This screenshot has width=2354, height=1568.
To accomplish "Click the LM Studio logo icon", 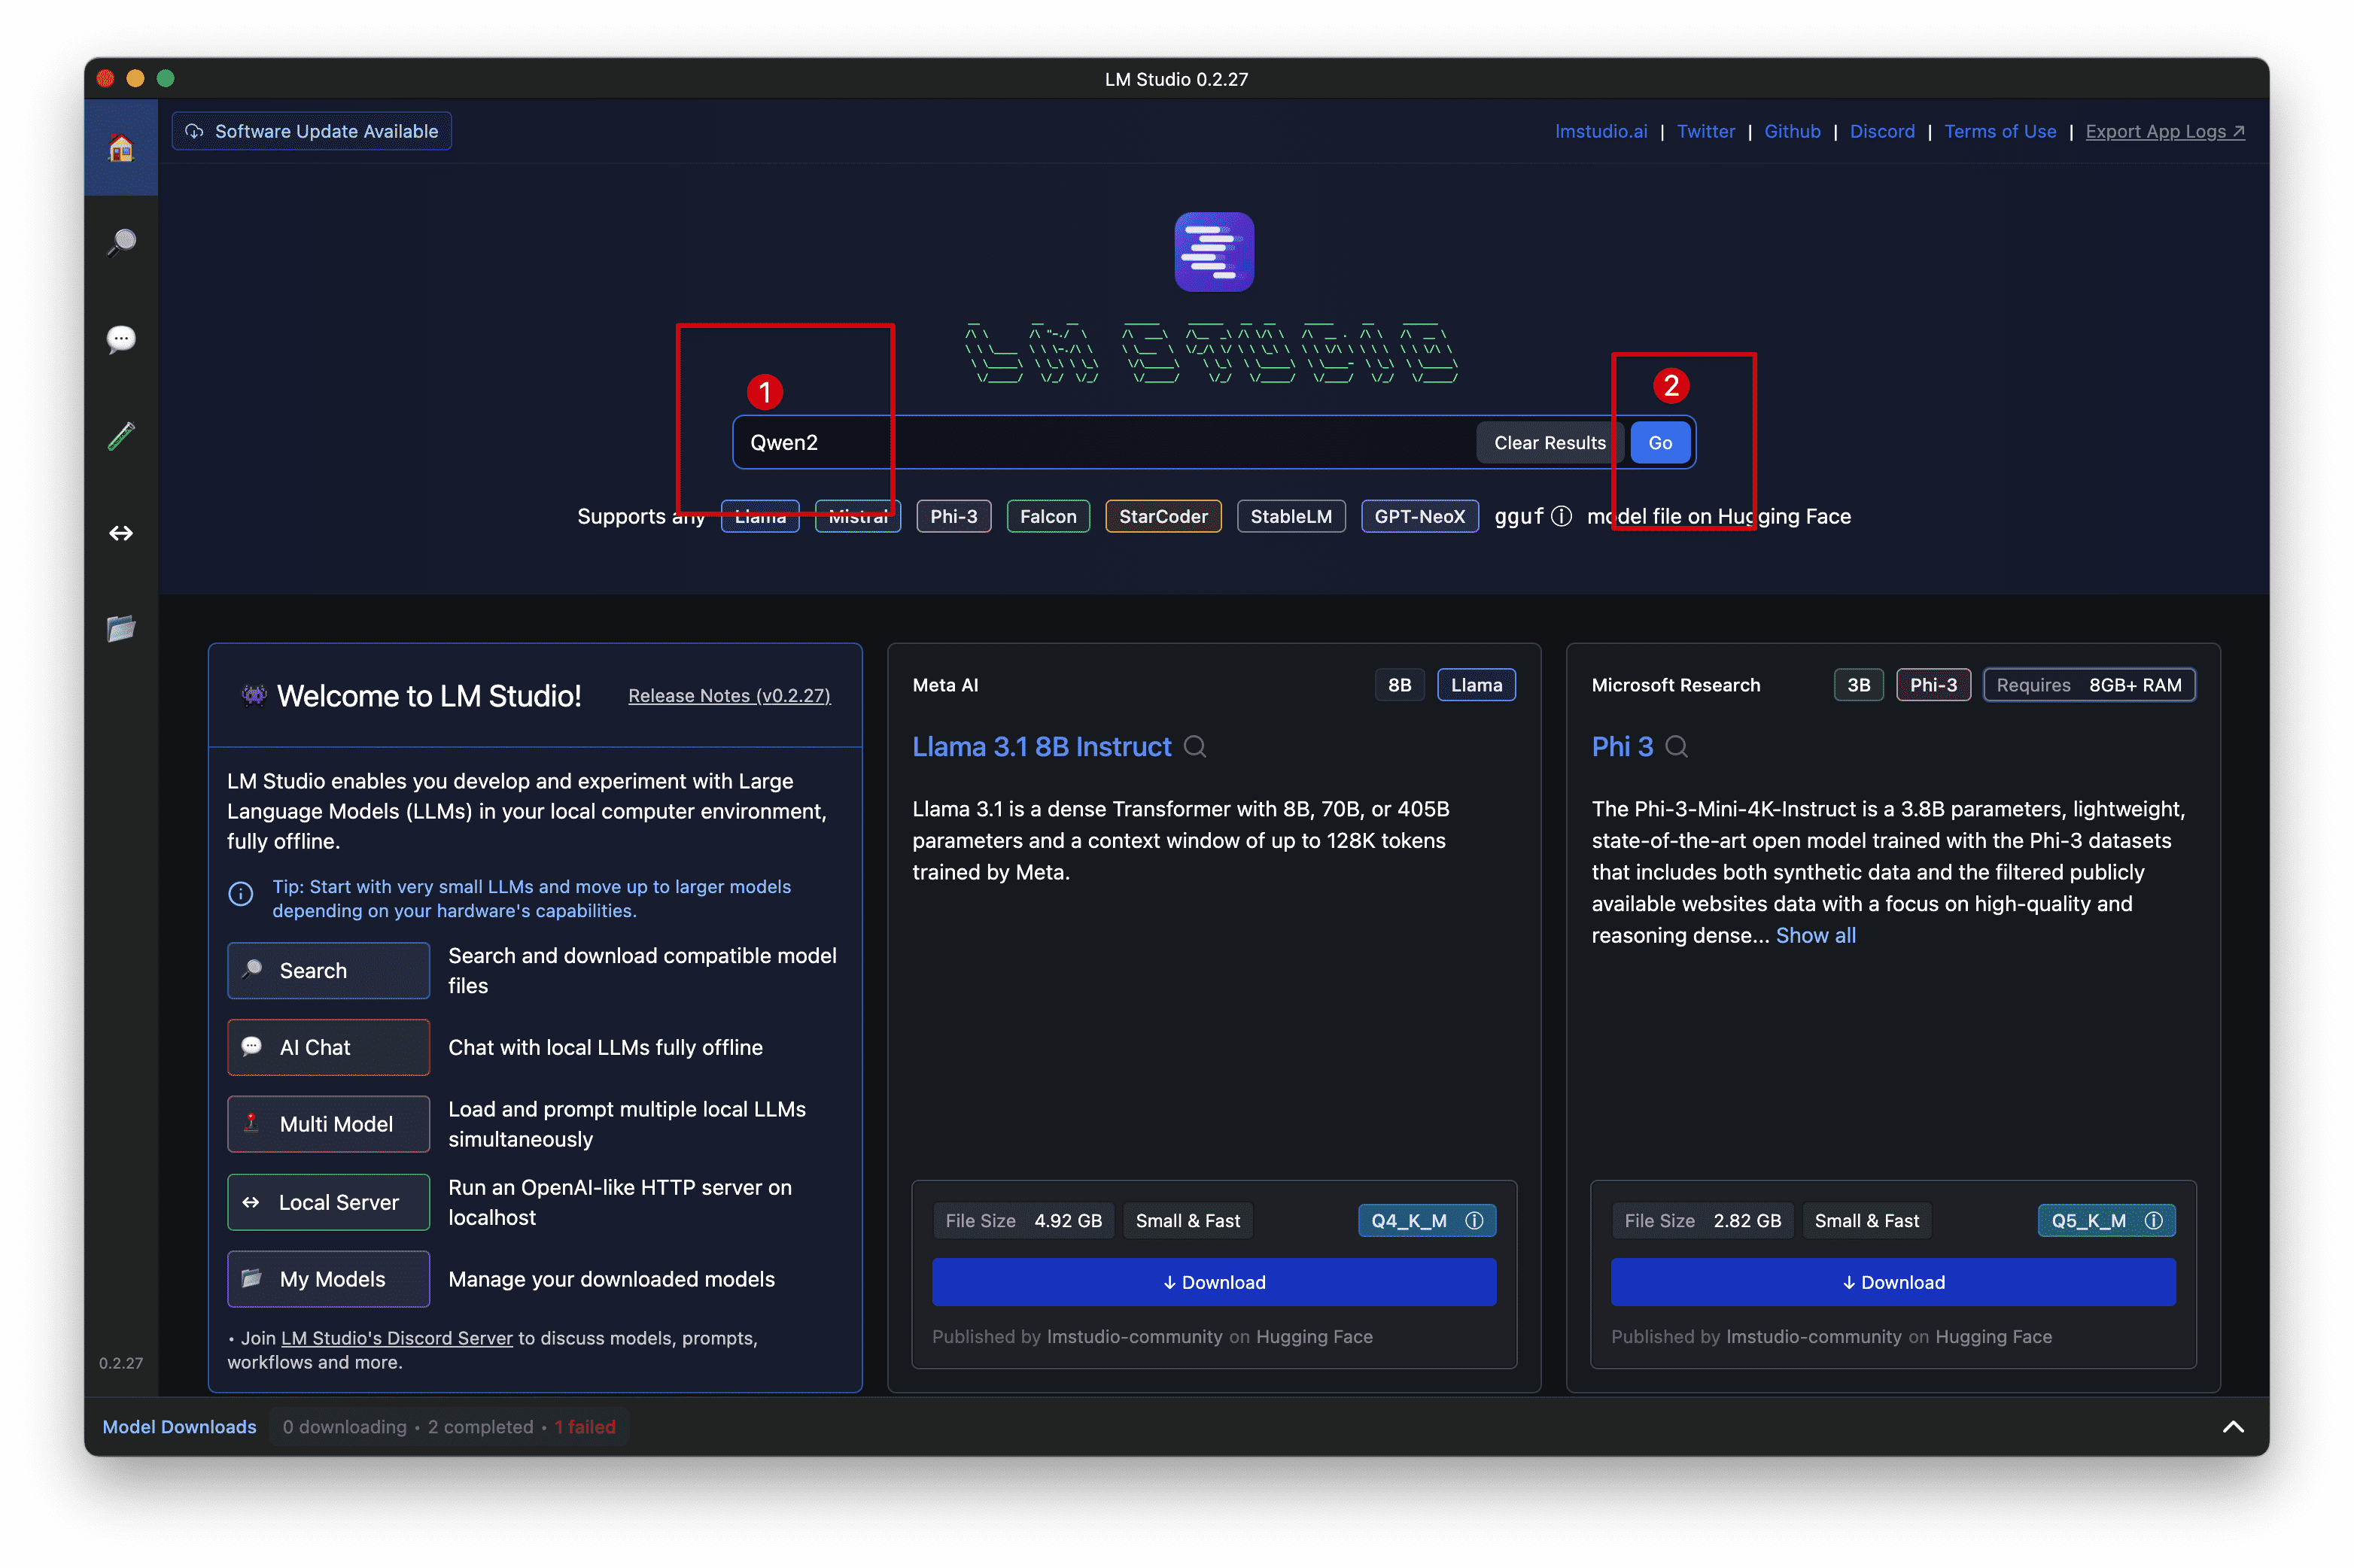I will (x=1213, y=251).
